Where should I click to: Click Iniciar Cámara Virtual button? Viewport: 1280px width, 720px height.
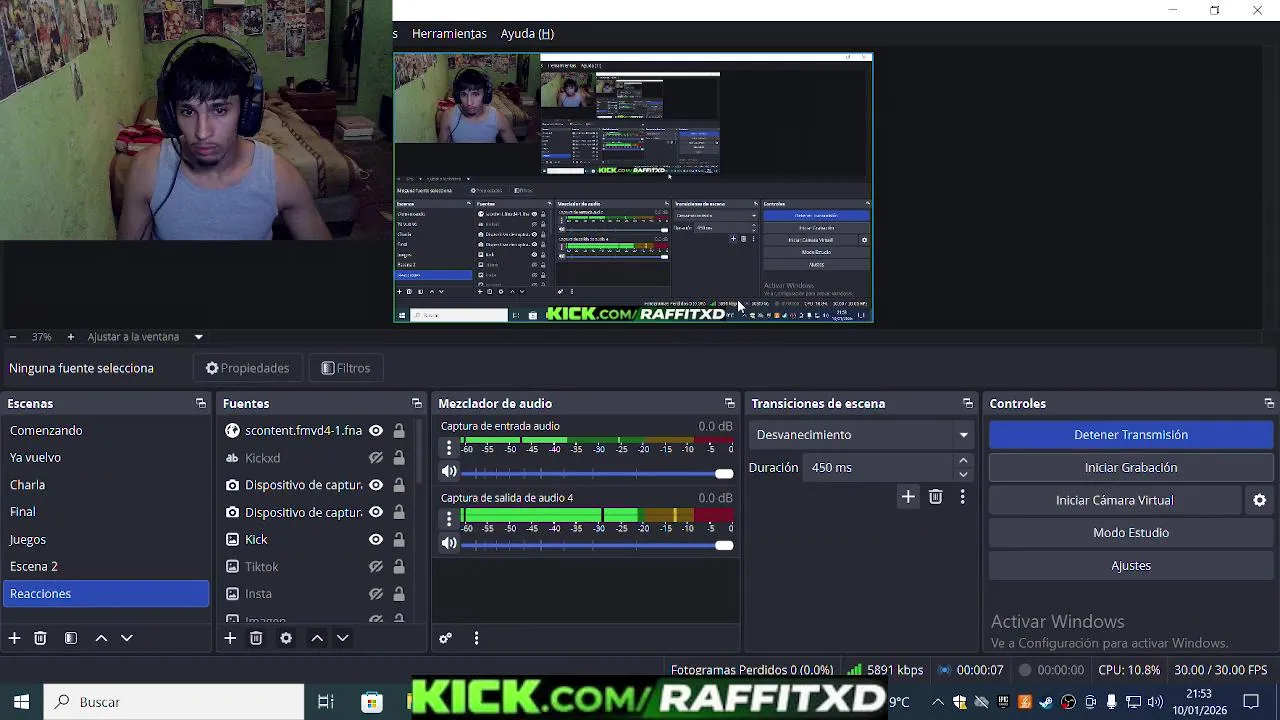[x=1115, y=500]
